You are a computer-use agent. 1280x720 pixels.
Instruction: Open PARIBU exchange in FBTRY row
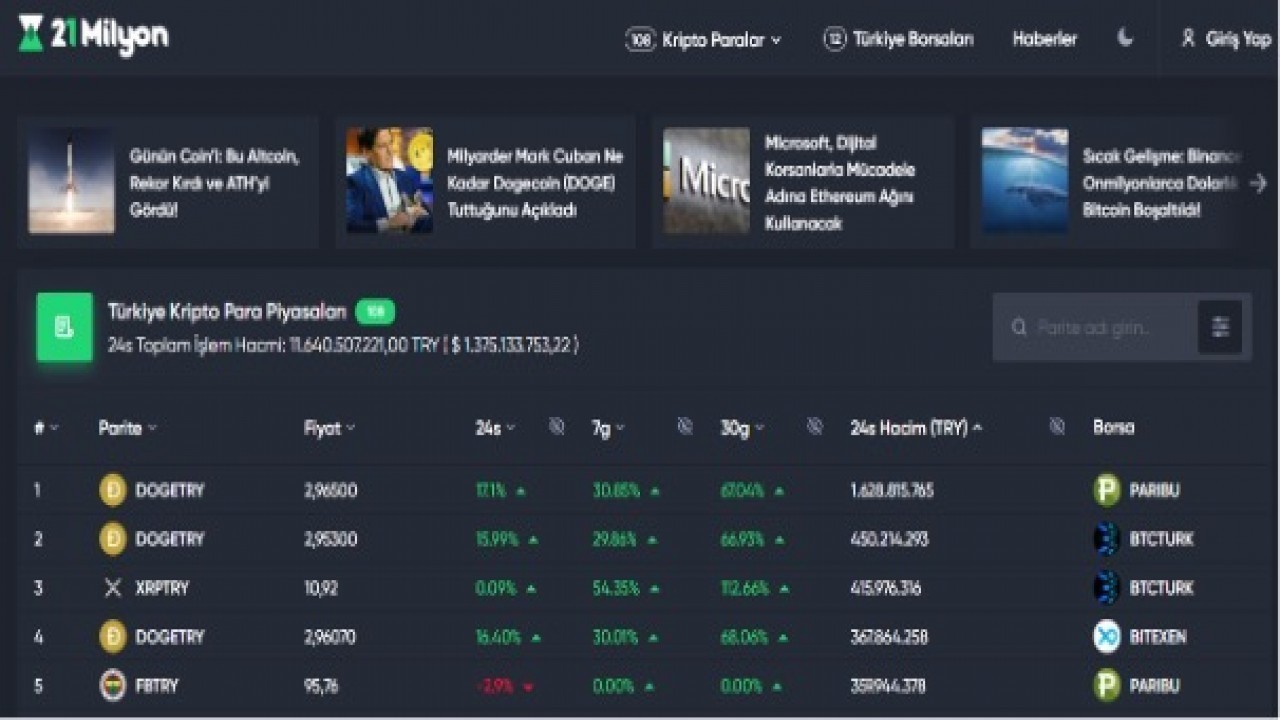(1154, 685)
